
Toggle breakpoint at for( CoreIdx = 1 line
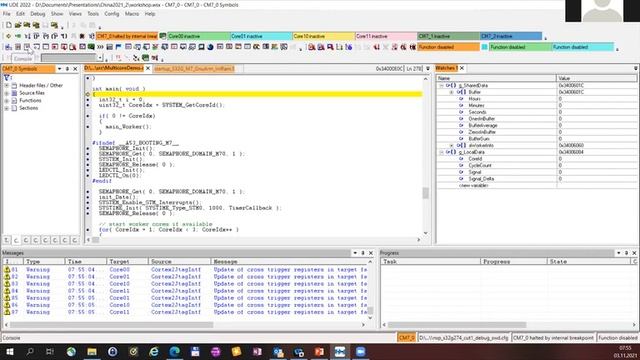(88, 230)
